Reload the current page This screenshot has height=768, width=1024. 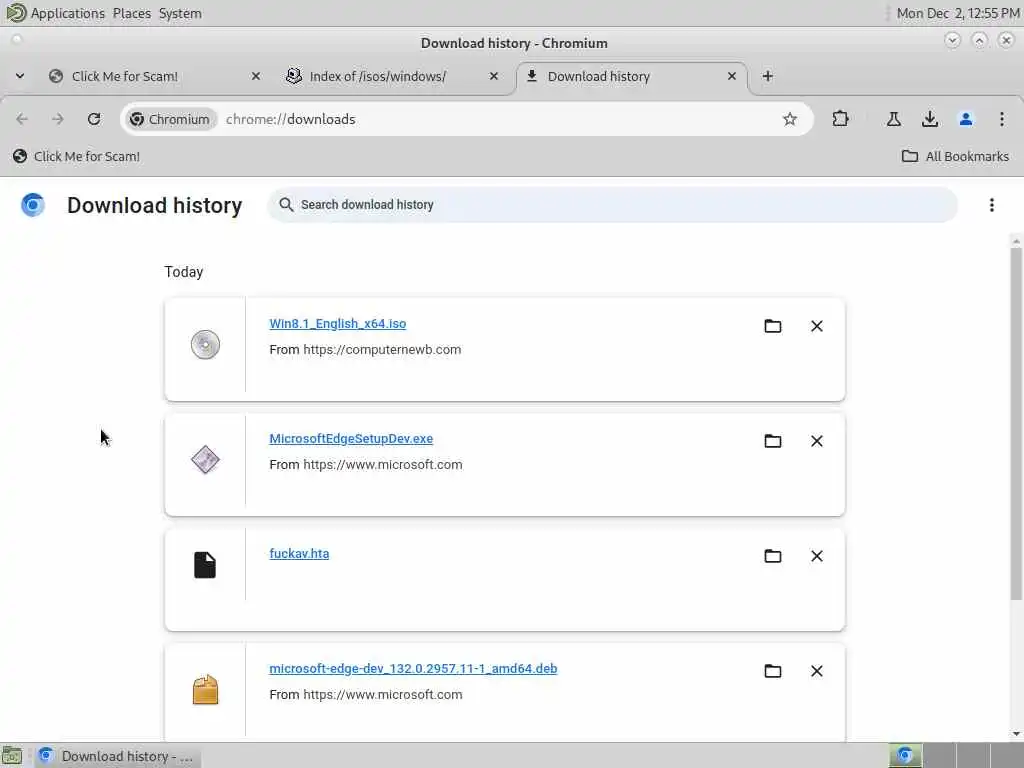94,119
